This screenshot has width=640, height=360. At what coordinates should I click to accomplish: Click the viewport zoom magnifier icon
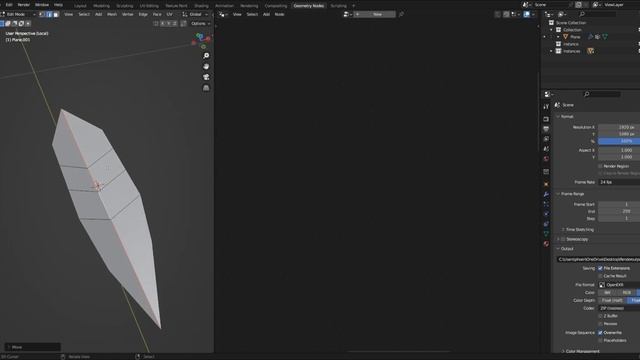click(206, 56)
